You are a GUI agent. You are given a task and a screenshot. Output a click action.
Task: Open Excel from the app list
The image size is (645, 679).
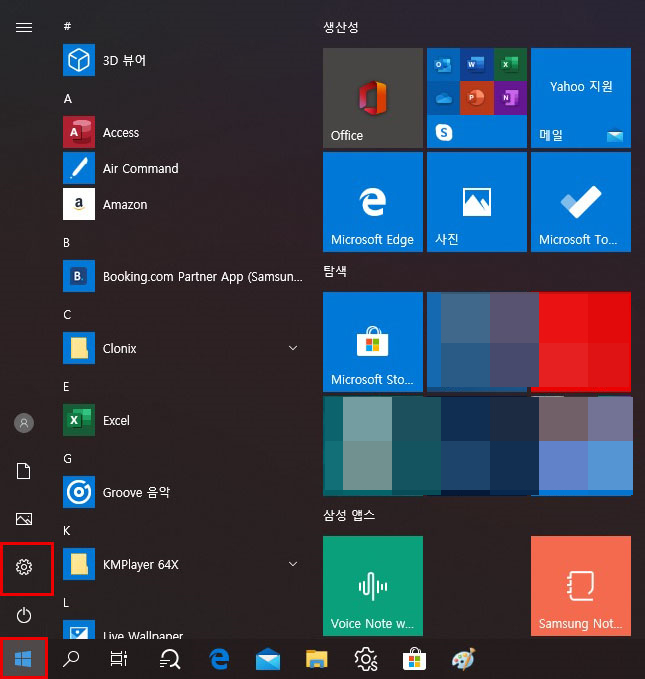[x=183, y=420]
